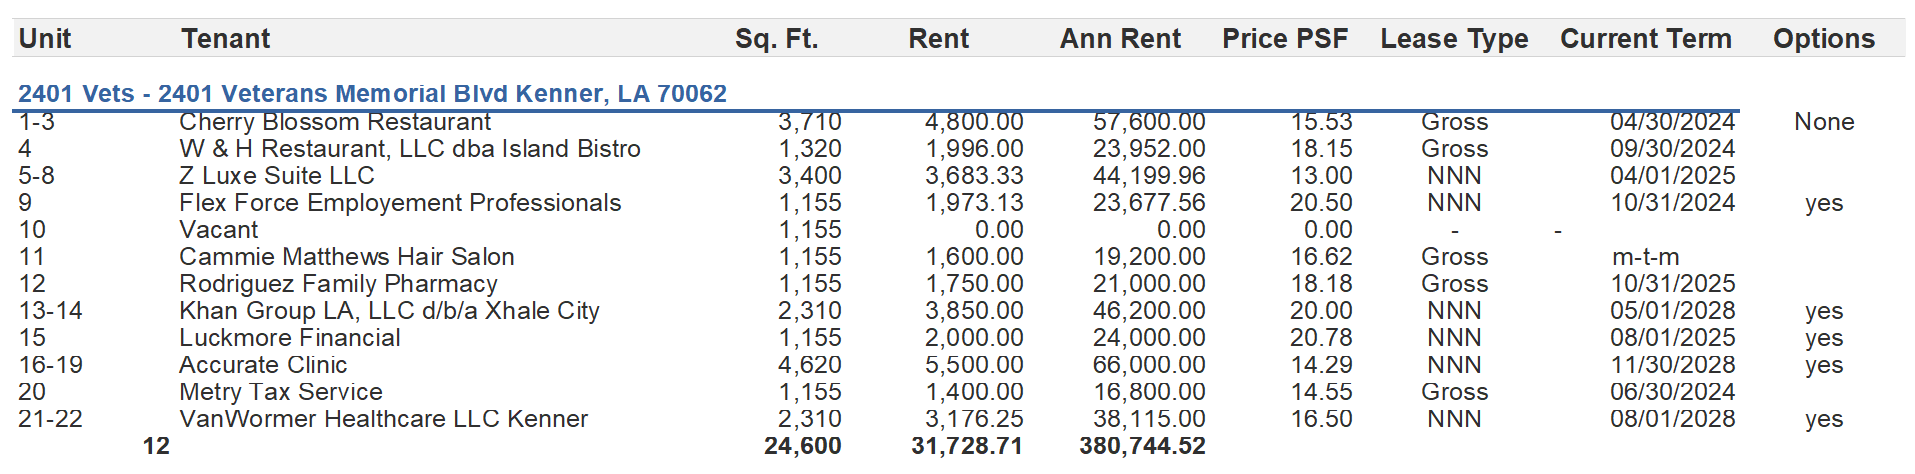
Task: Click the Ann Rent column header
Action: [1120, 39]
